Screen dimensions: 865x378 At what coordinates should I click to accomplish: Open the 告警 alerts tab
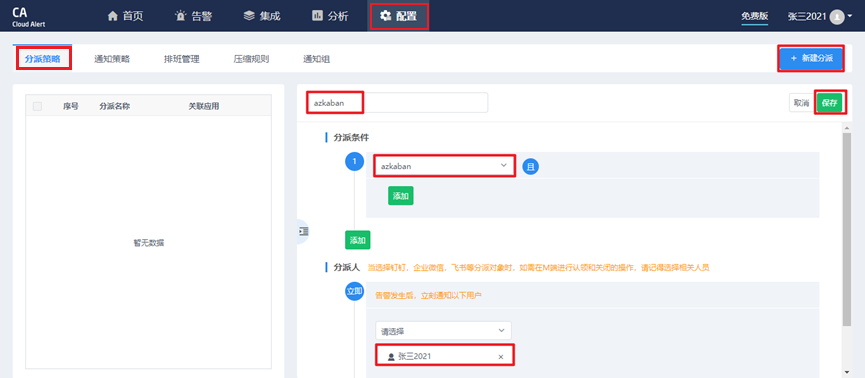click(194, 16)
